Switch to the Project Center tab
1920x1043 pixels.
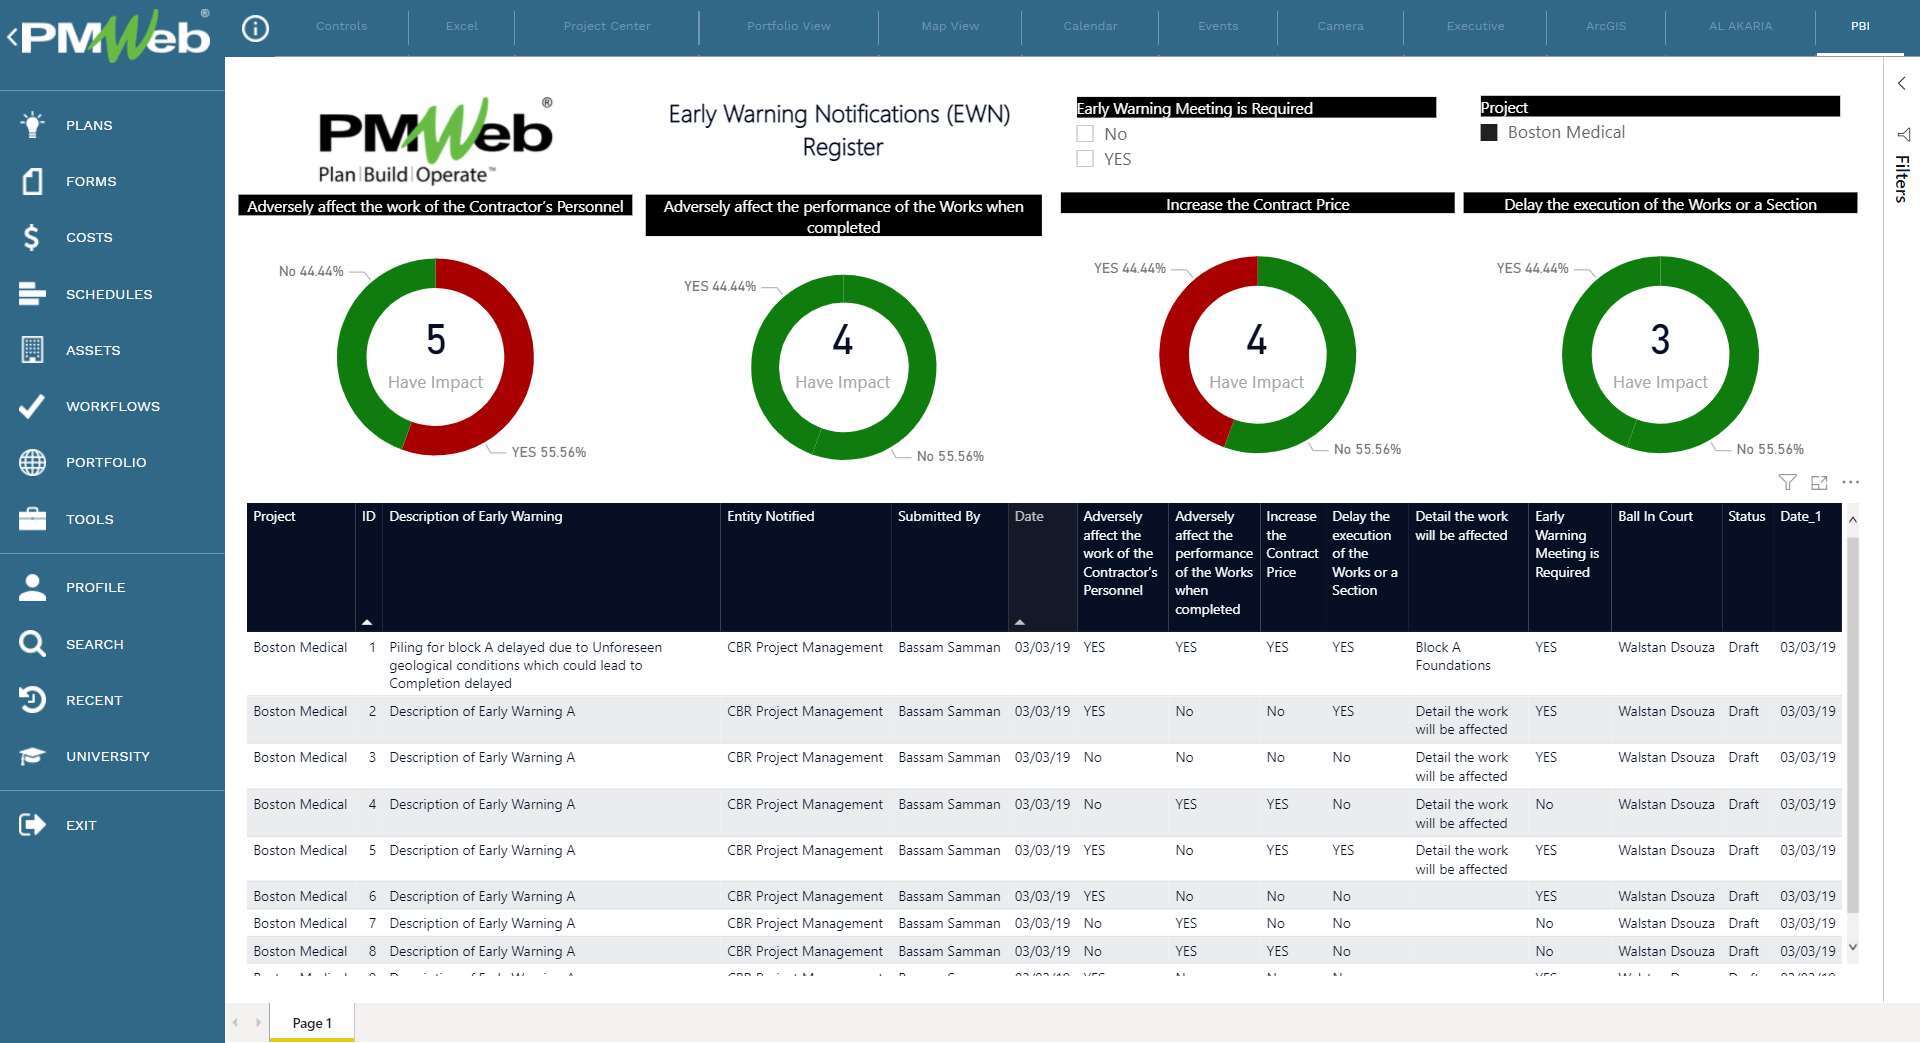pos(606,26)
